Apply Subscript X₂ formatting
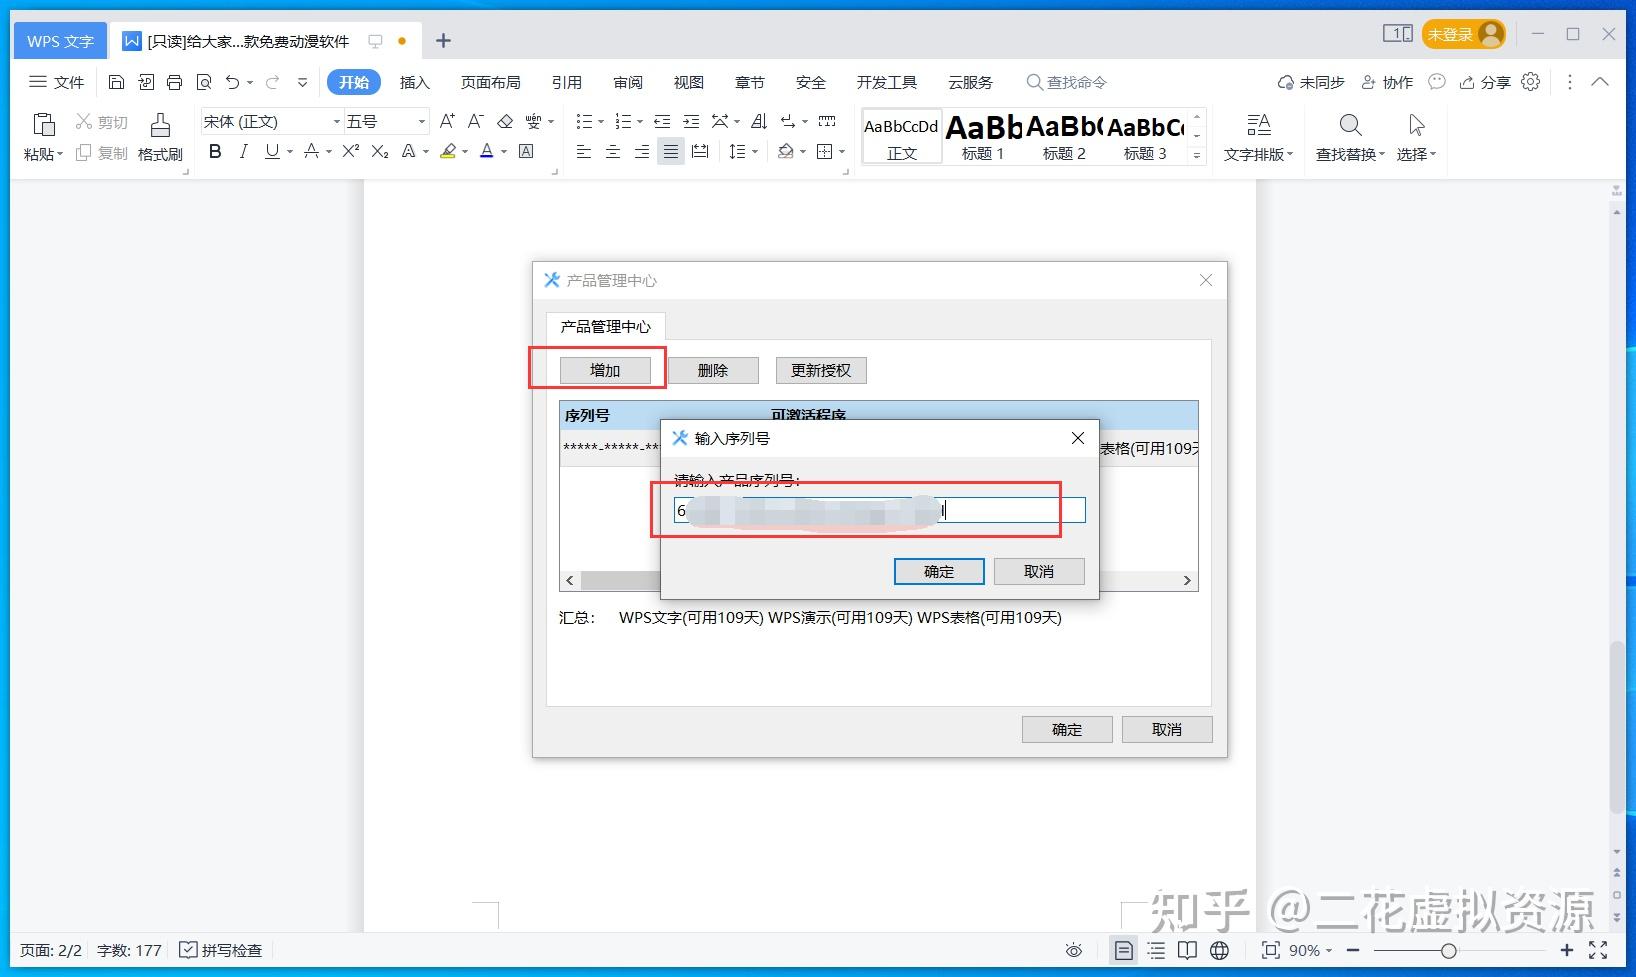Image resolution: width=1636 pixels, height=977 pixels. coord(379,151)
